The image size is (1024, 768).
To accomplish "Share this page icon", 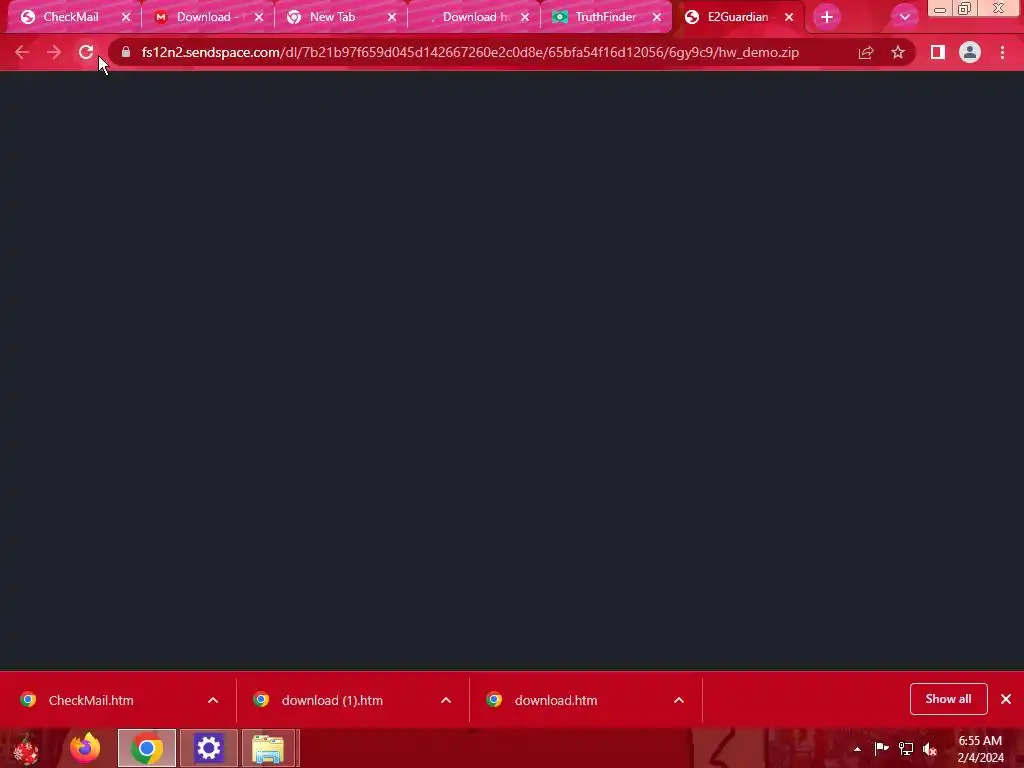I will click(x=866, y=52).
